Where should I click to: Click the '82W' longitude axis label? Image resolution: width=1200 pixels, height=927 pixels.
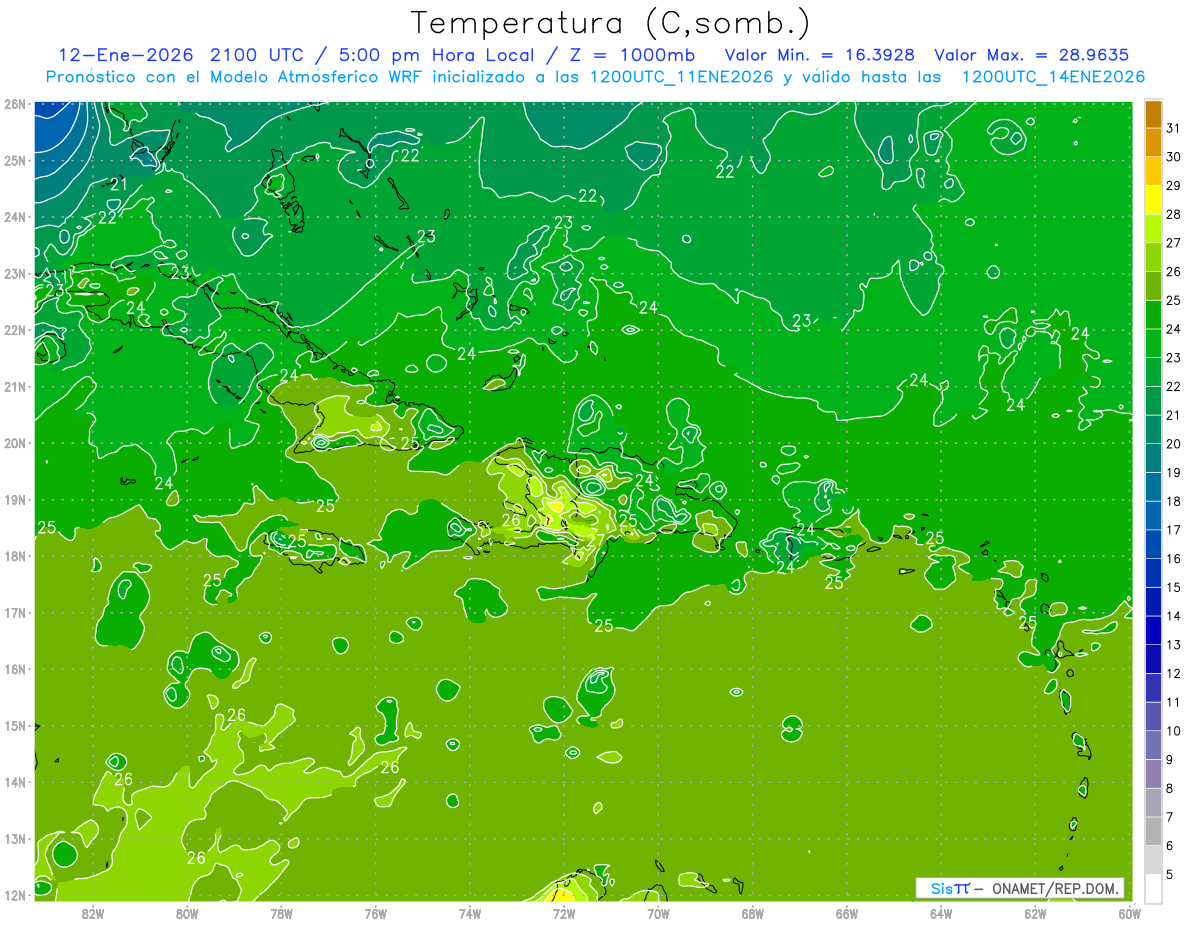[92, 914]
